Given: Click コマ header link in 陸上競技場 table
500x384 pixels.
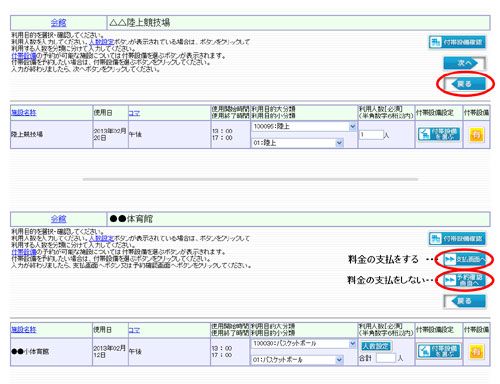Looking at the screenshot, I should pos(134,113).
